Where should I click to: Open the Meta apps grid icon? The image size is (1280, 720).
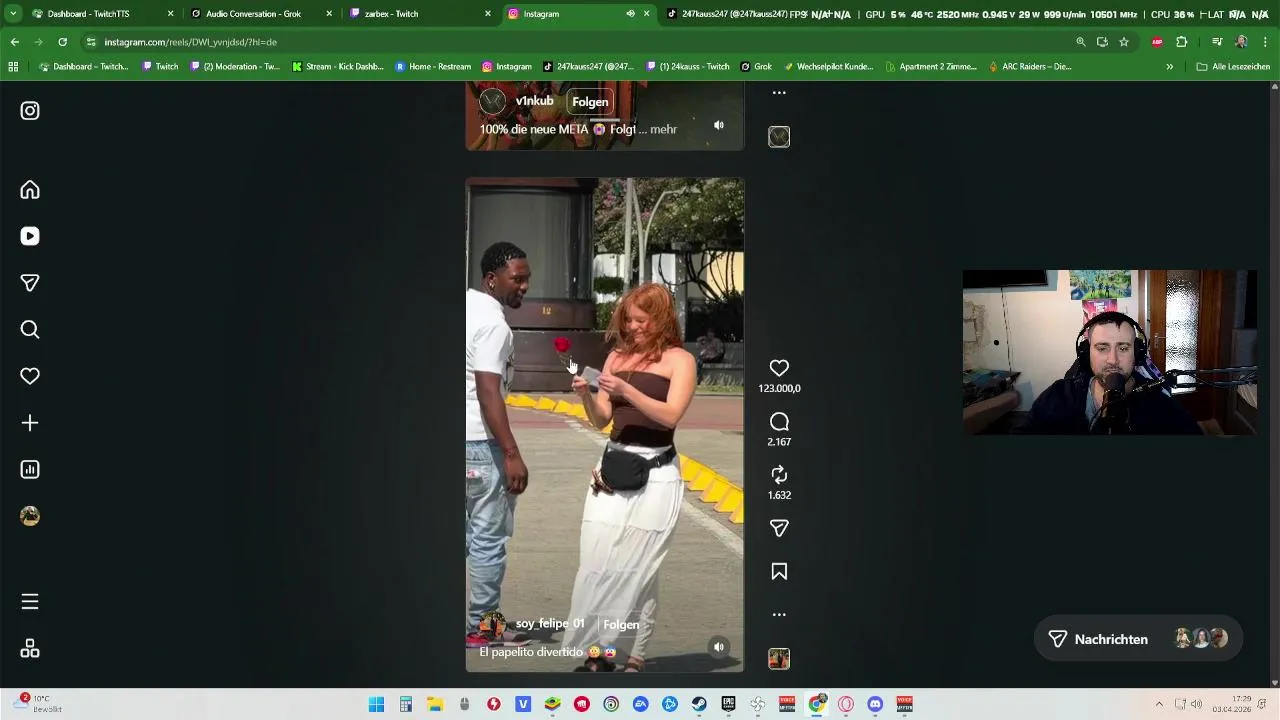(30, 649)
